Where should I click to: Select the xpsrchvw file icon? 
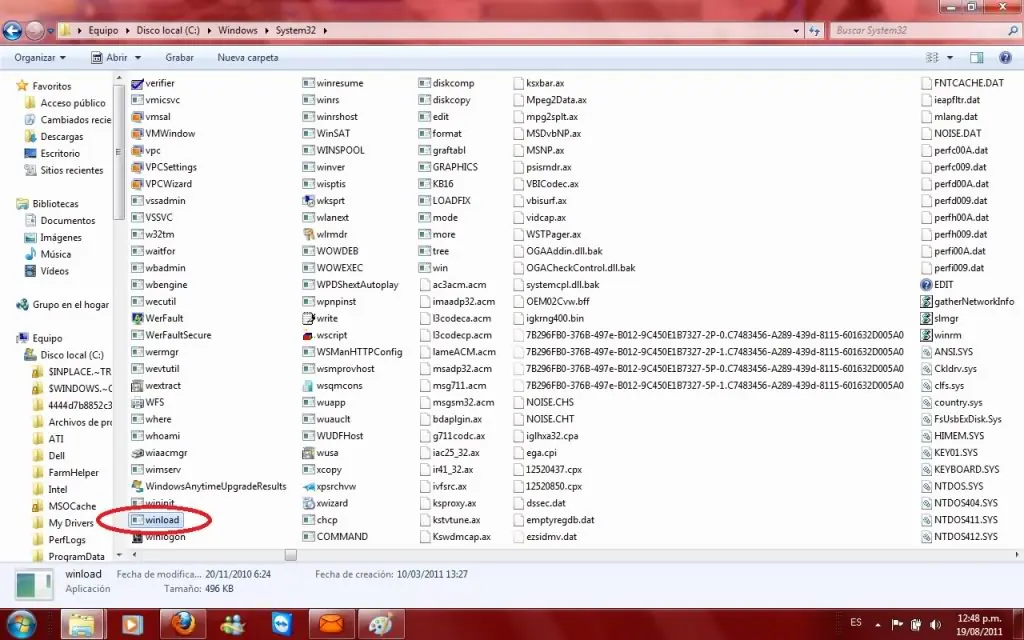pyautogui.click(x=308, y=486)
